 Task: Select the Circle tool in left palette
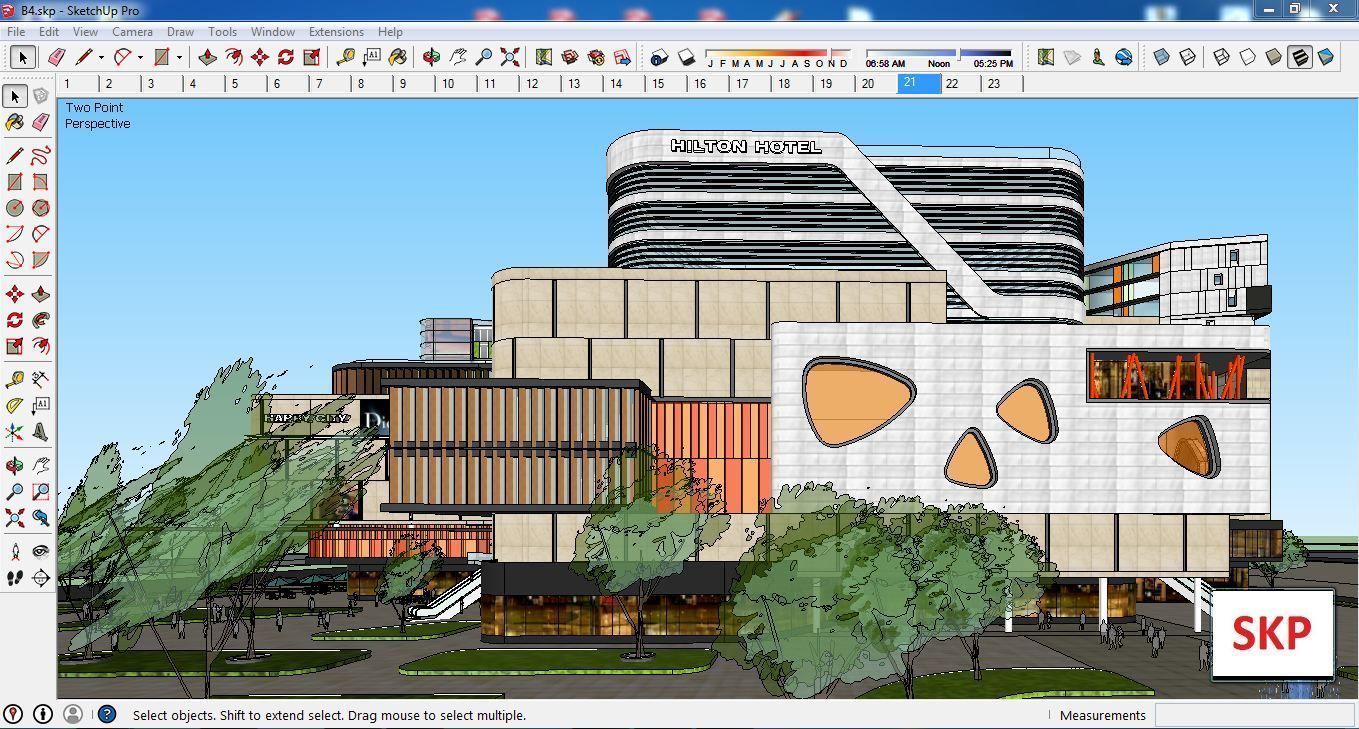point(14,208)
